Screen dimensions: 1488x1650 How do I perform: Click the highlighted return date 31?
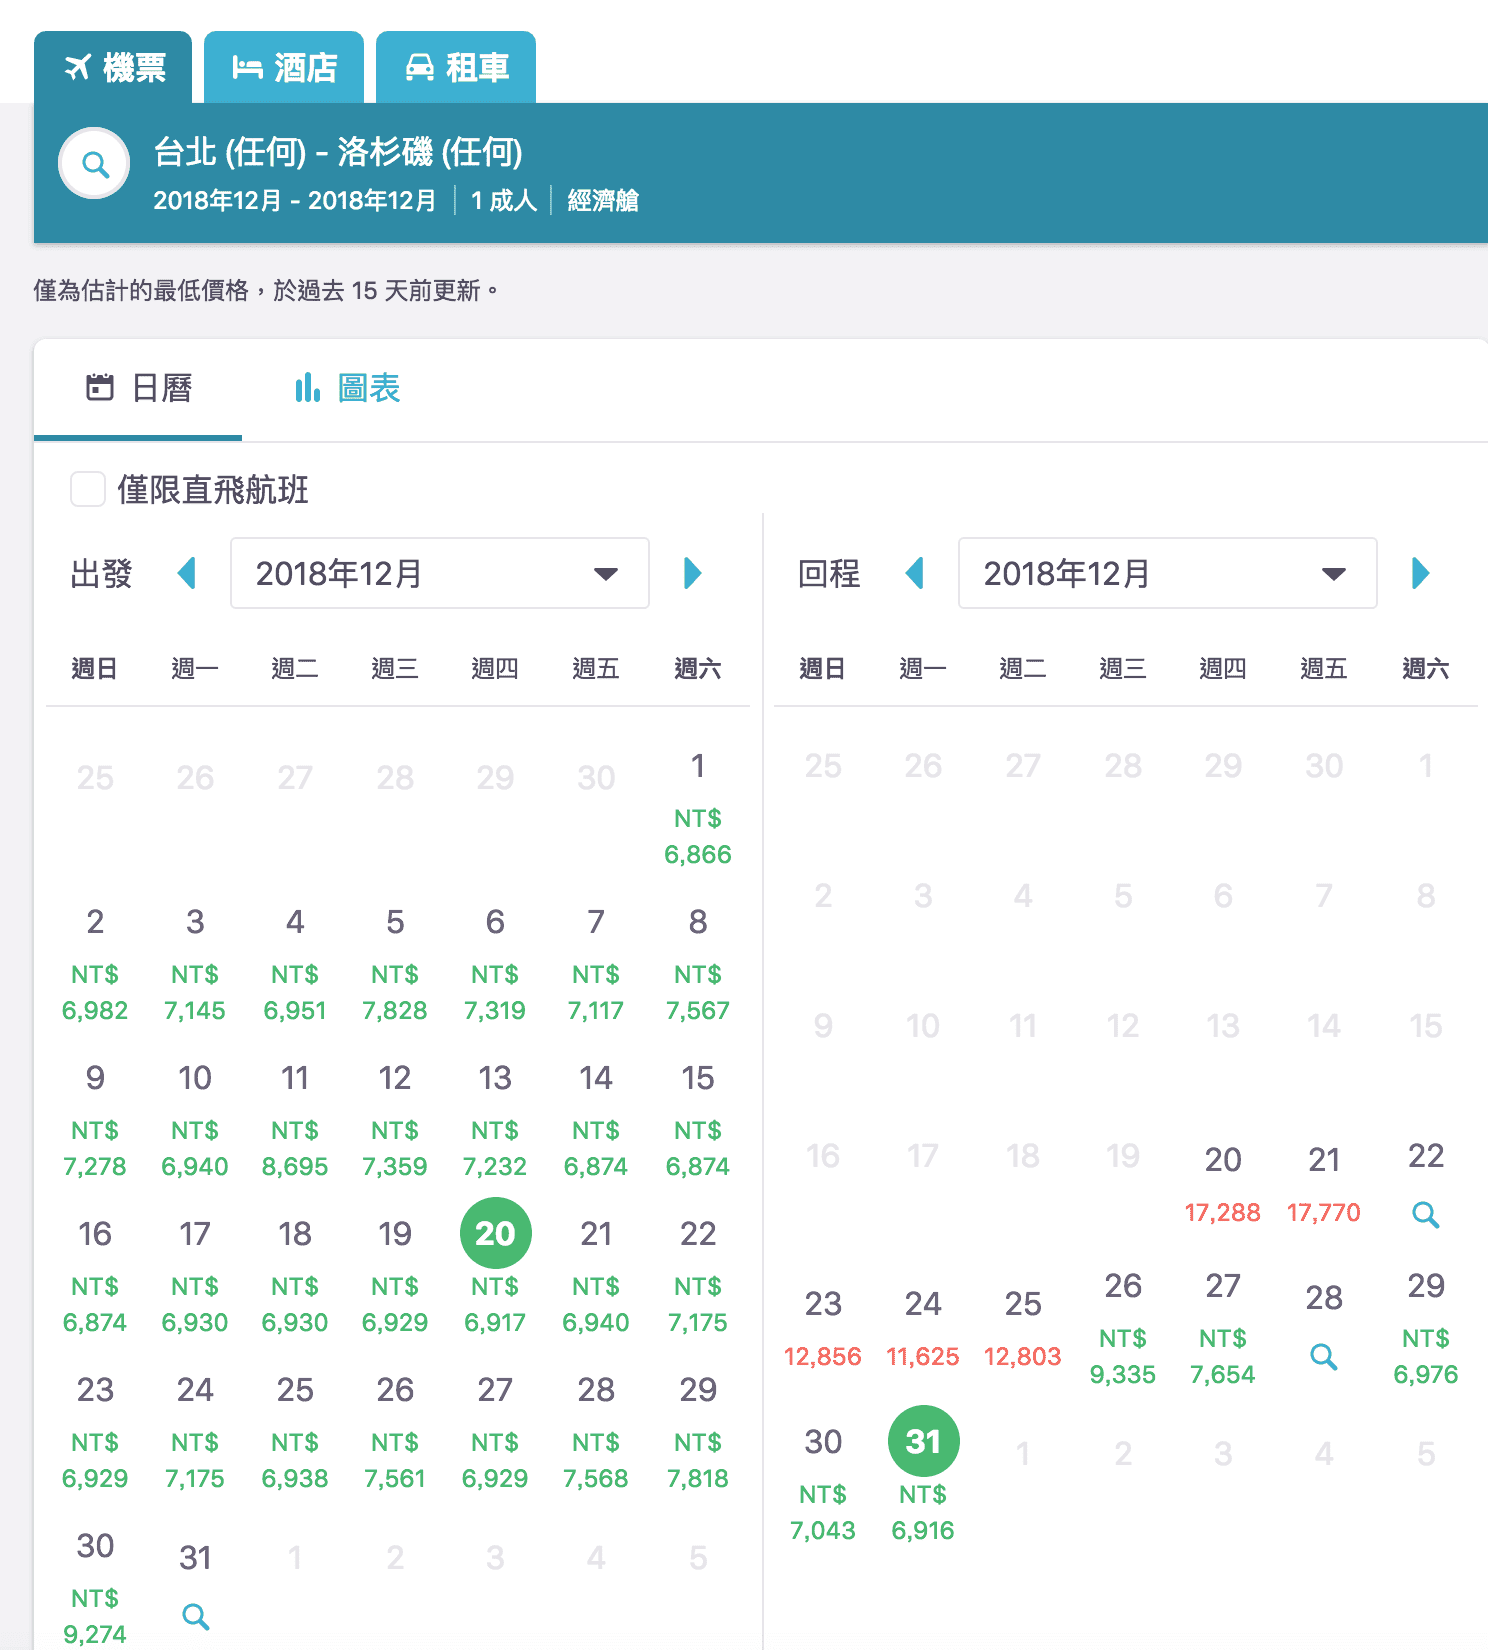pos(923,1441)
